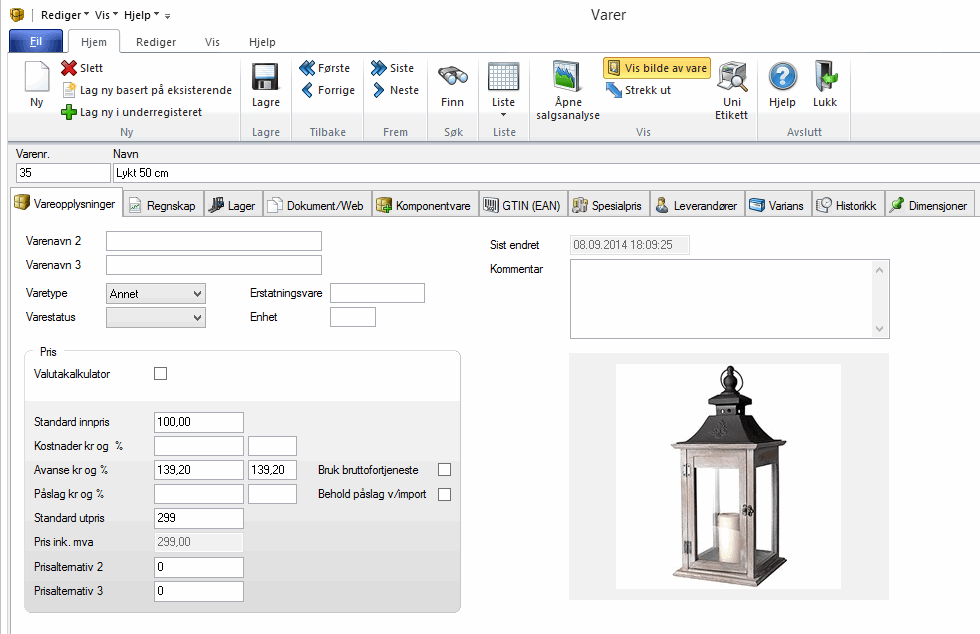Toggle the Valutakalkulator checkbox
This screenshot has height=634, width=980.
tap(160, 374)
